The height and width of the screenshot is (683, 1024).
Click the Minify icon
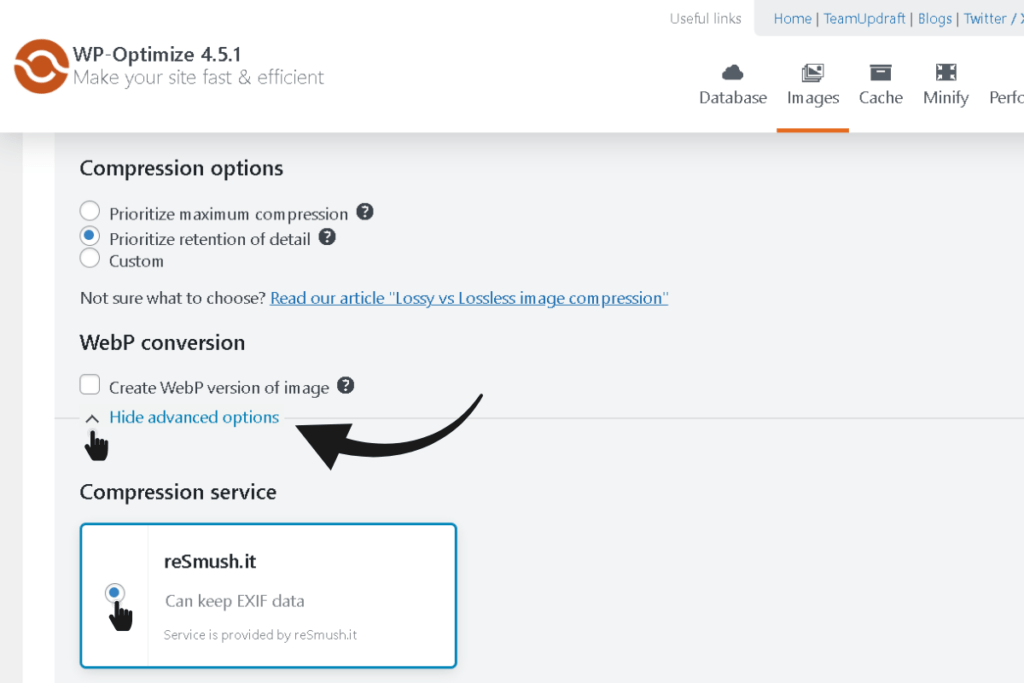coord(946,72)
